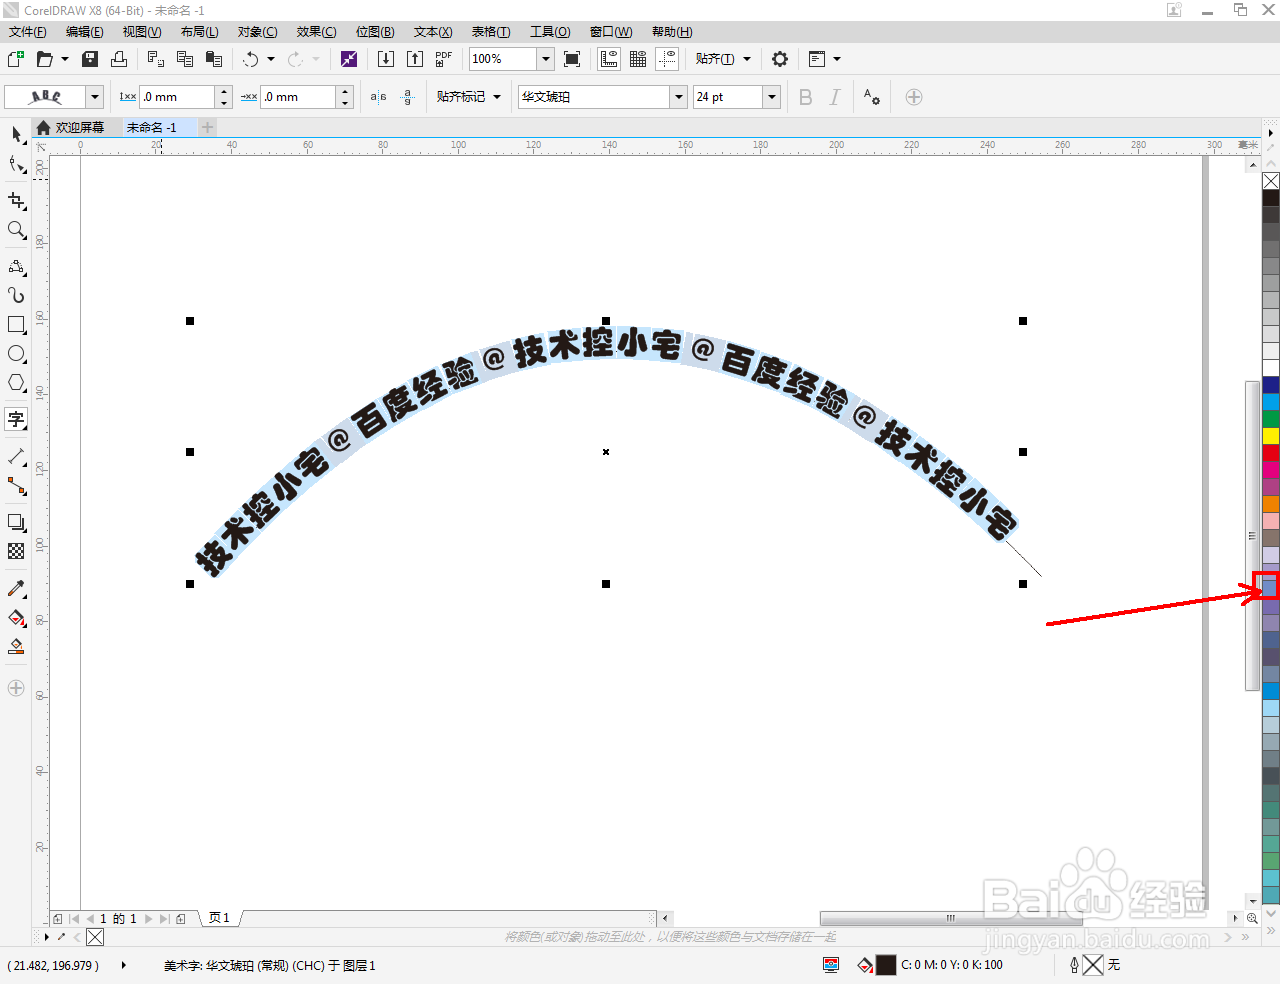The height and width of the screenshot is (984, 1280).
Task: Select the Ellipse tool
Action: click(16, 354)
